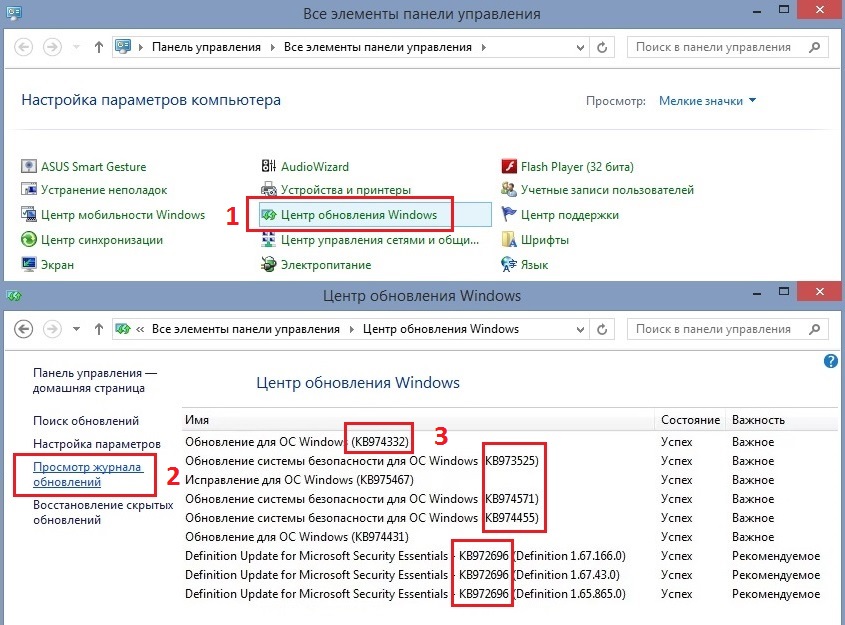Open Шрифты folder icon
The height and width of the screenshot is (625, 845).
tap(509, 239)
